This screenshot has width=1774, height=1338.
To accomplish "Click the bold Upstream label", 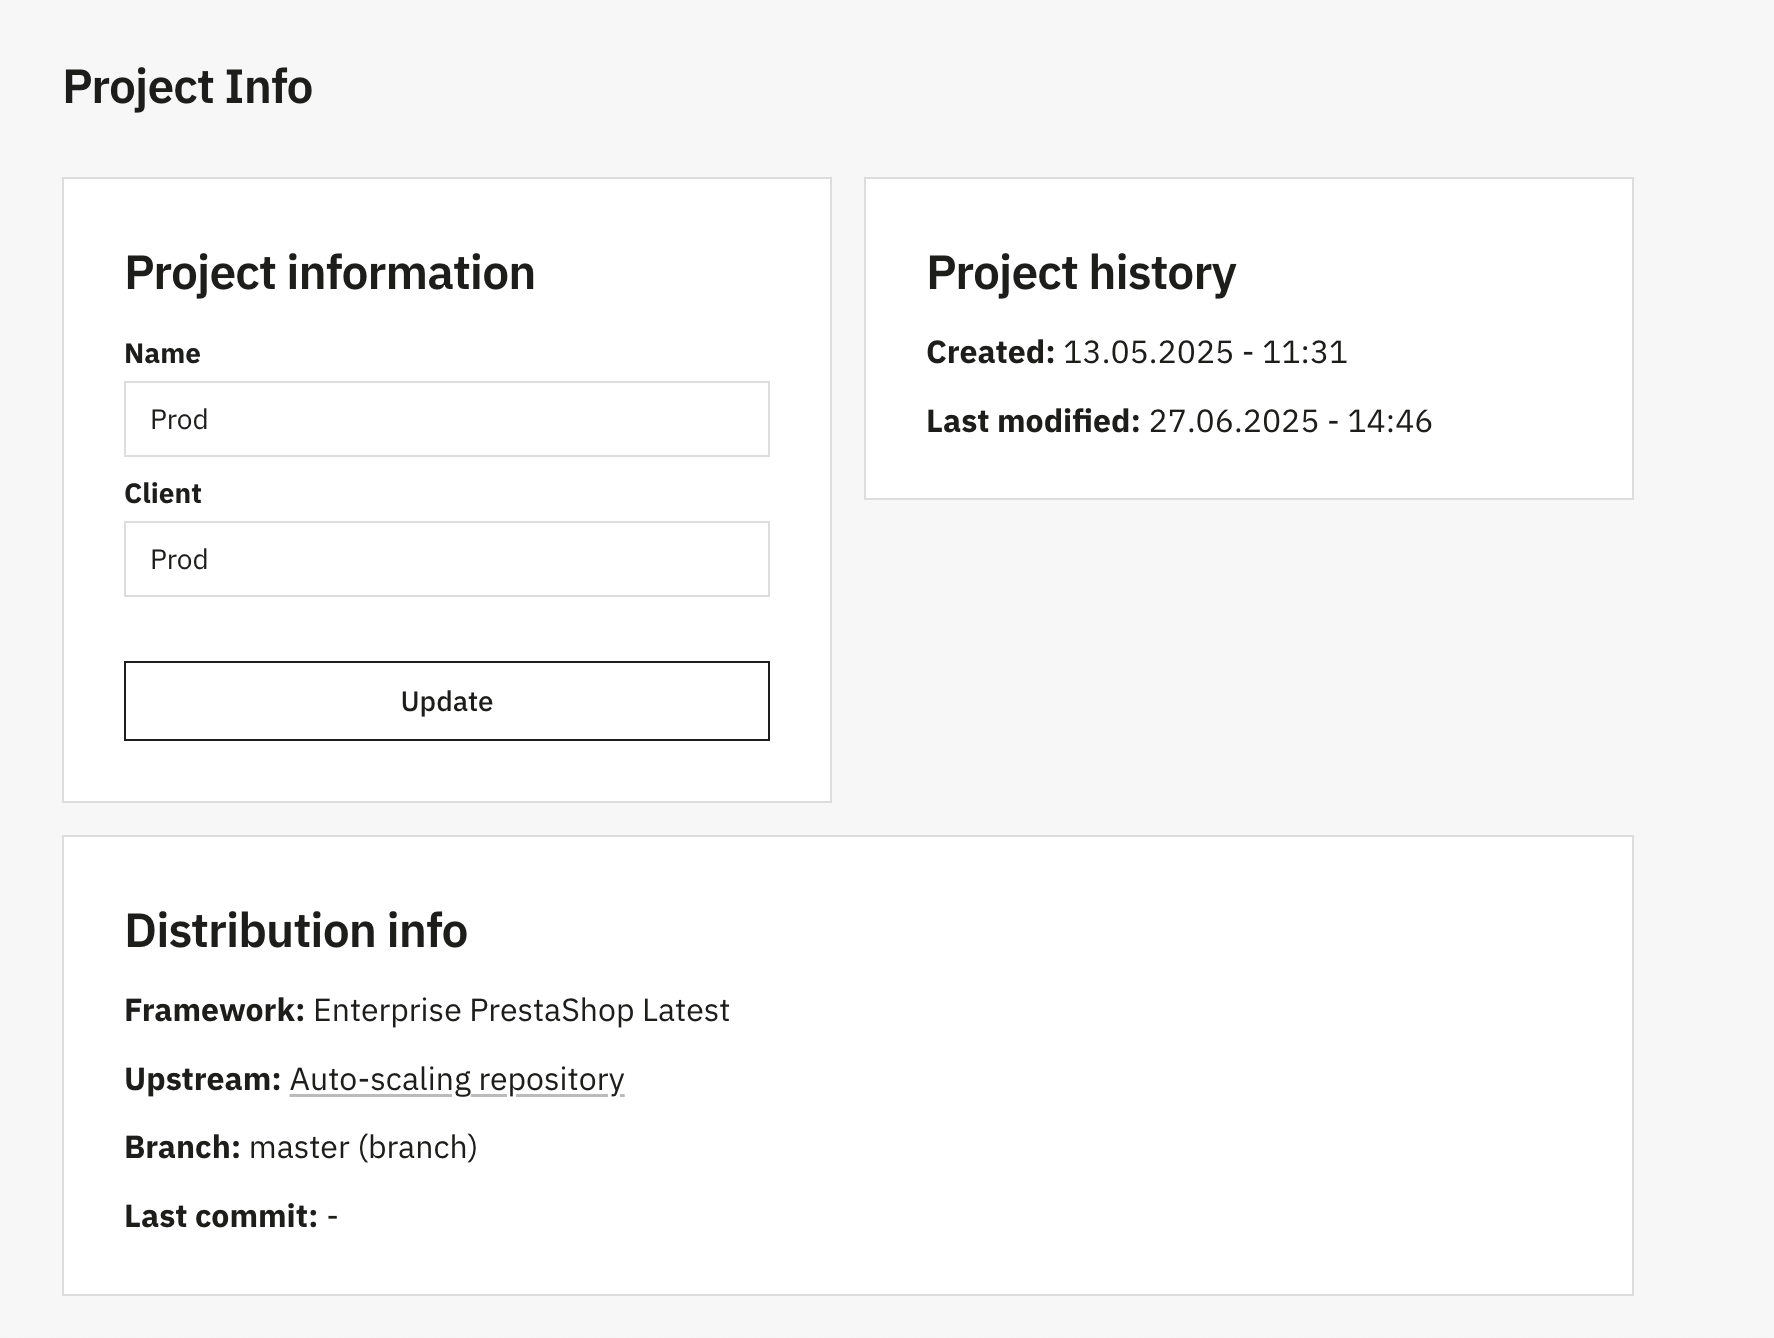I will 202,1079.
